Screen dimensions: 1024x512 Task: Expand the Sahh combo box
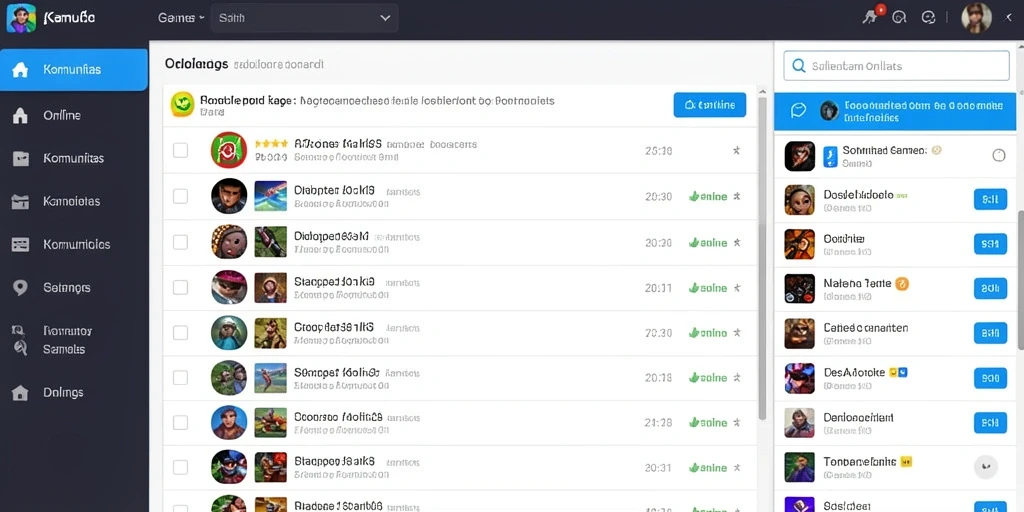coord(304,18)
